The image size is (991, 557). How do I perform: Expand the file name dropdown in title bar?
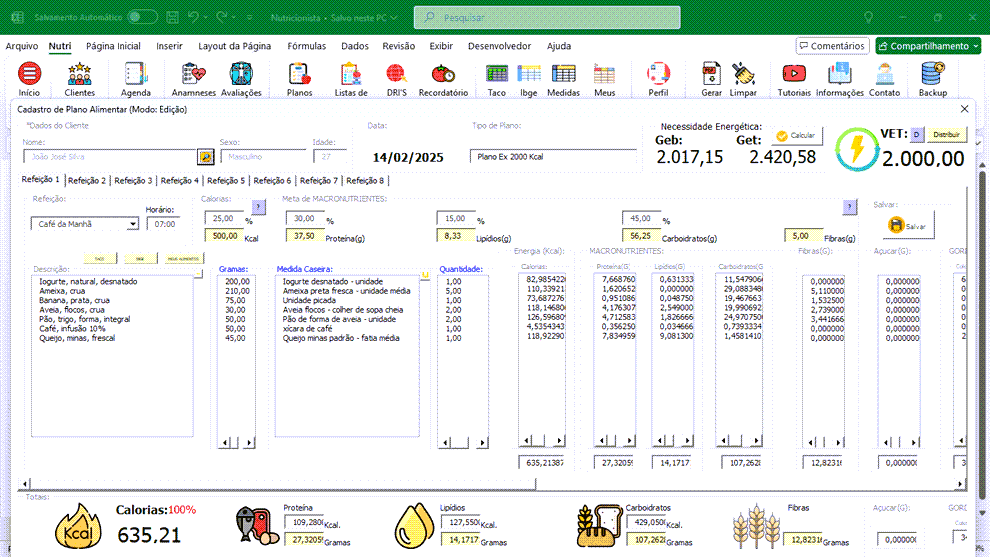coord(394,18)
